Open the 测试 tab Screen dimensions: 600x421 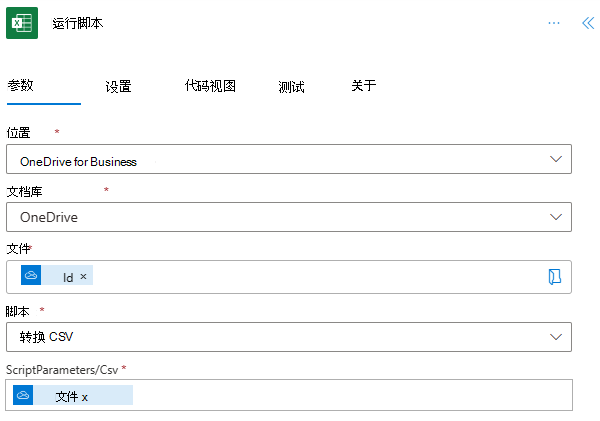pos(292,87)
